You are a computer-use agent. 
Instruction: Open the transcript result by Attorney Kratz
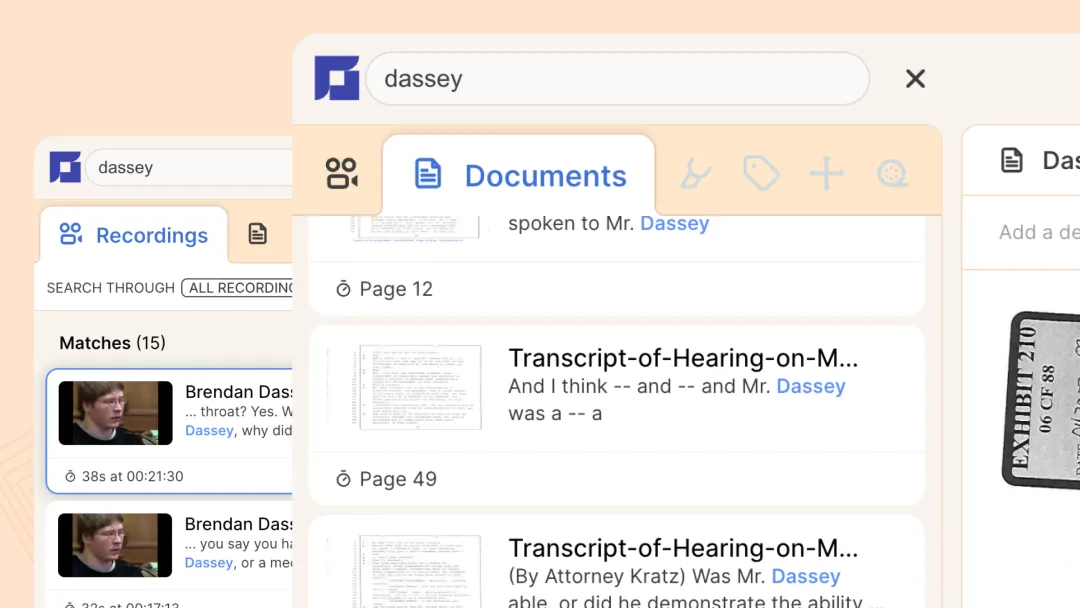coord(616,562)
